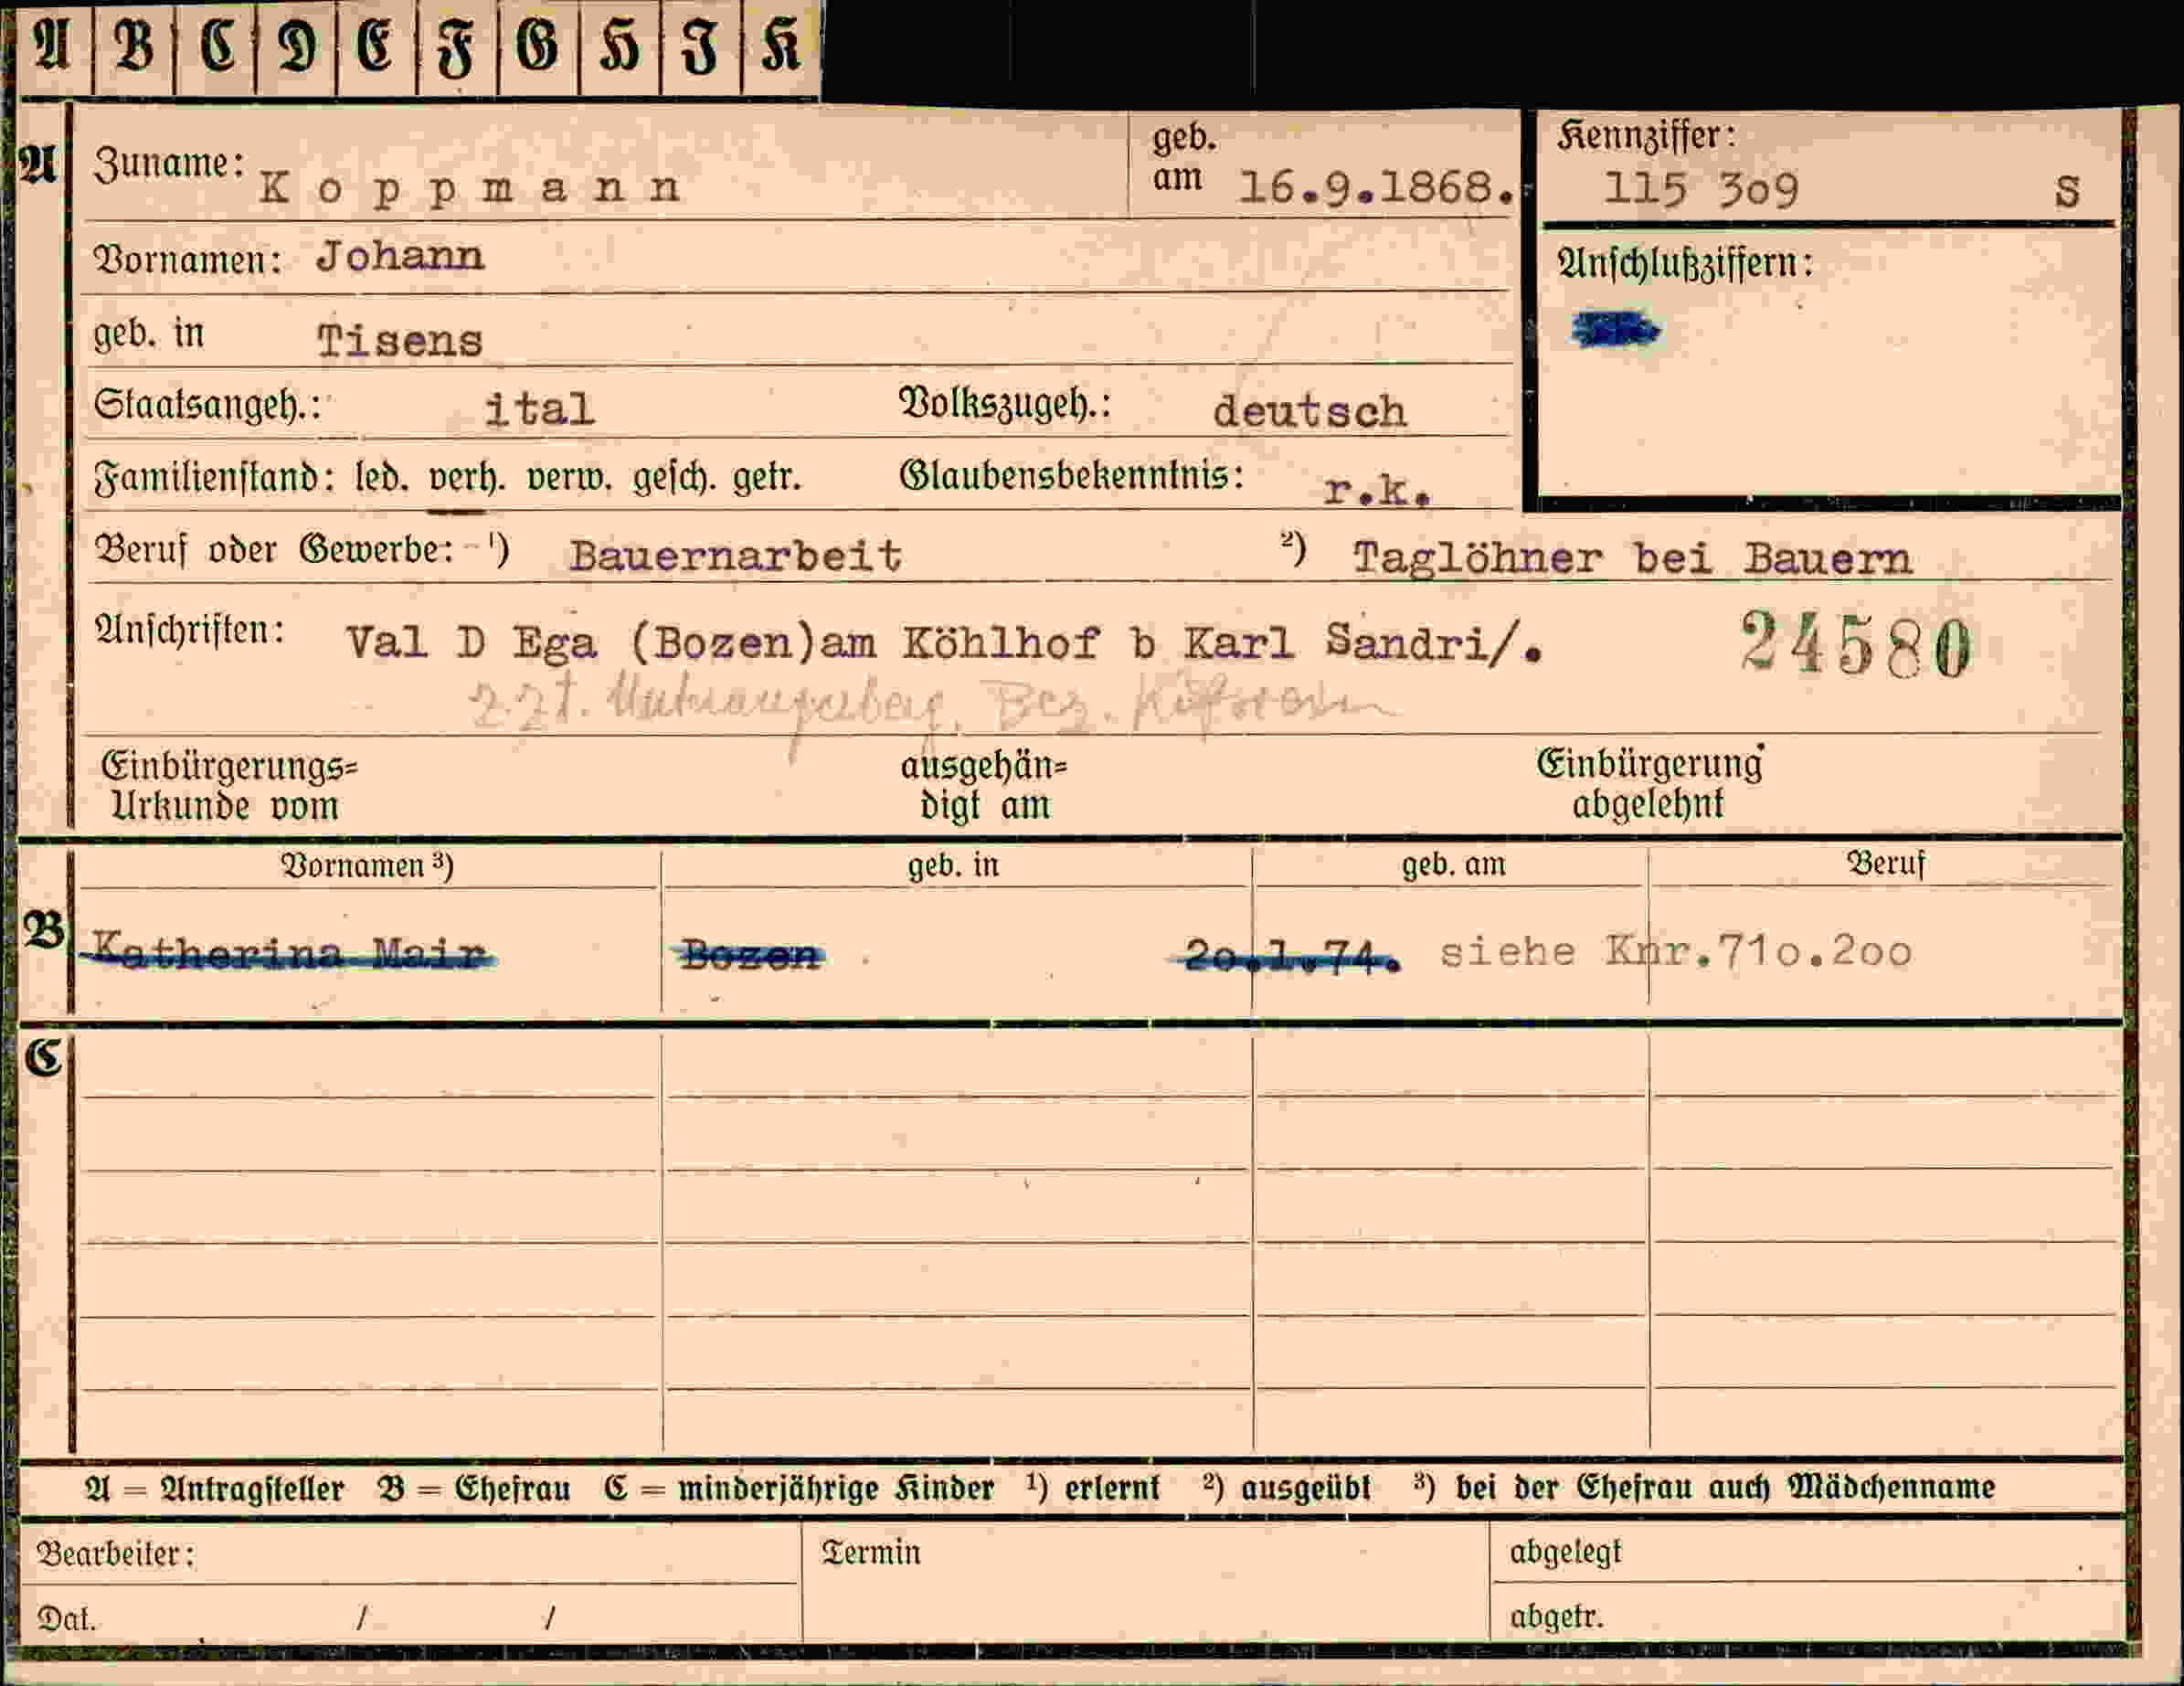Click the footnote '2) ausgeübt'
2184x1686 pixels.
[1287, 1488]
